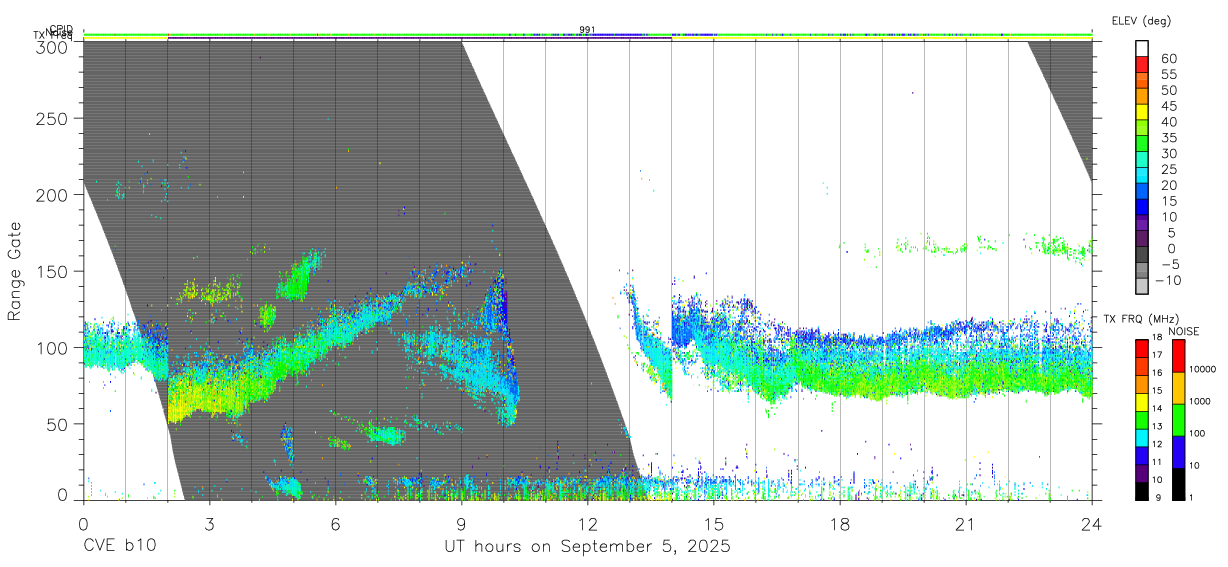Click the '50' Range Gate tick
The width and height of the screenshot is (1228, 567).
tap(56, 423)
